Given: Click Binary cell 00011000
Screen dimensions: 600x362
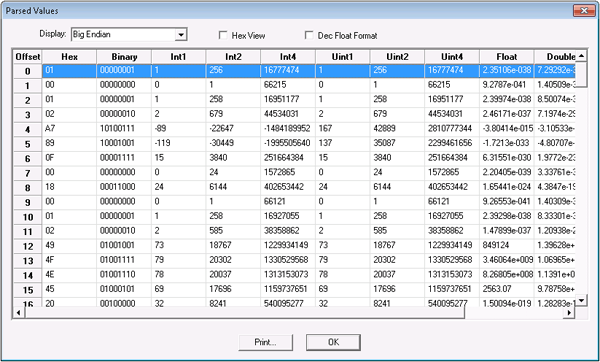Looking at the screenshot, I should [x=124, y=187].
